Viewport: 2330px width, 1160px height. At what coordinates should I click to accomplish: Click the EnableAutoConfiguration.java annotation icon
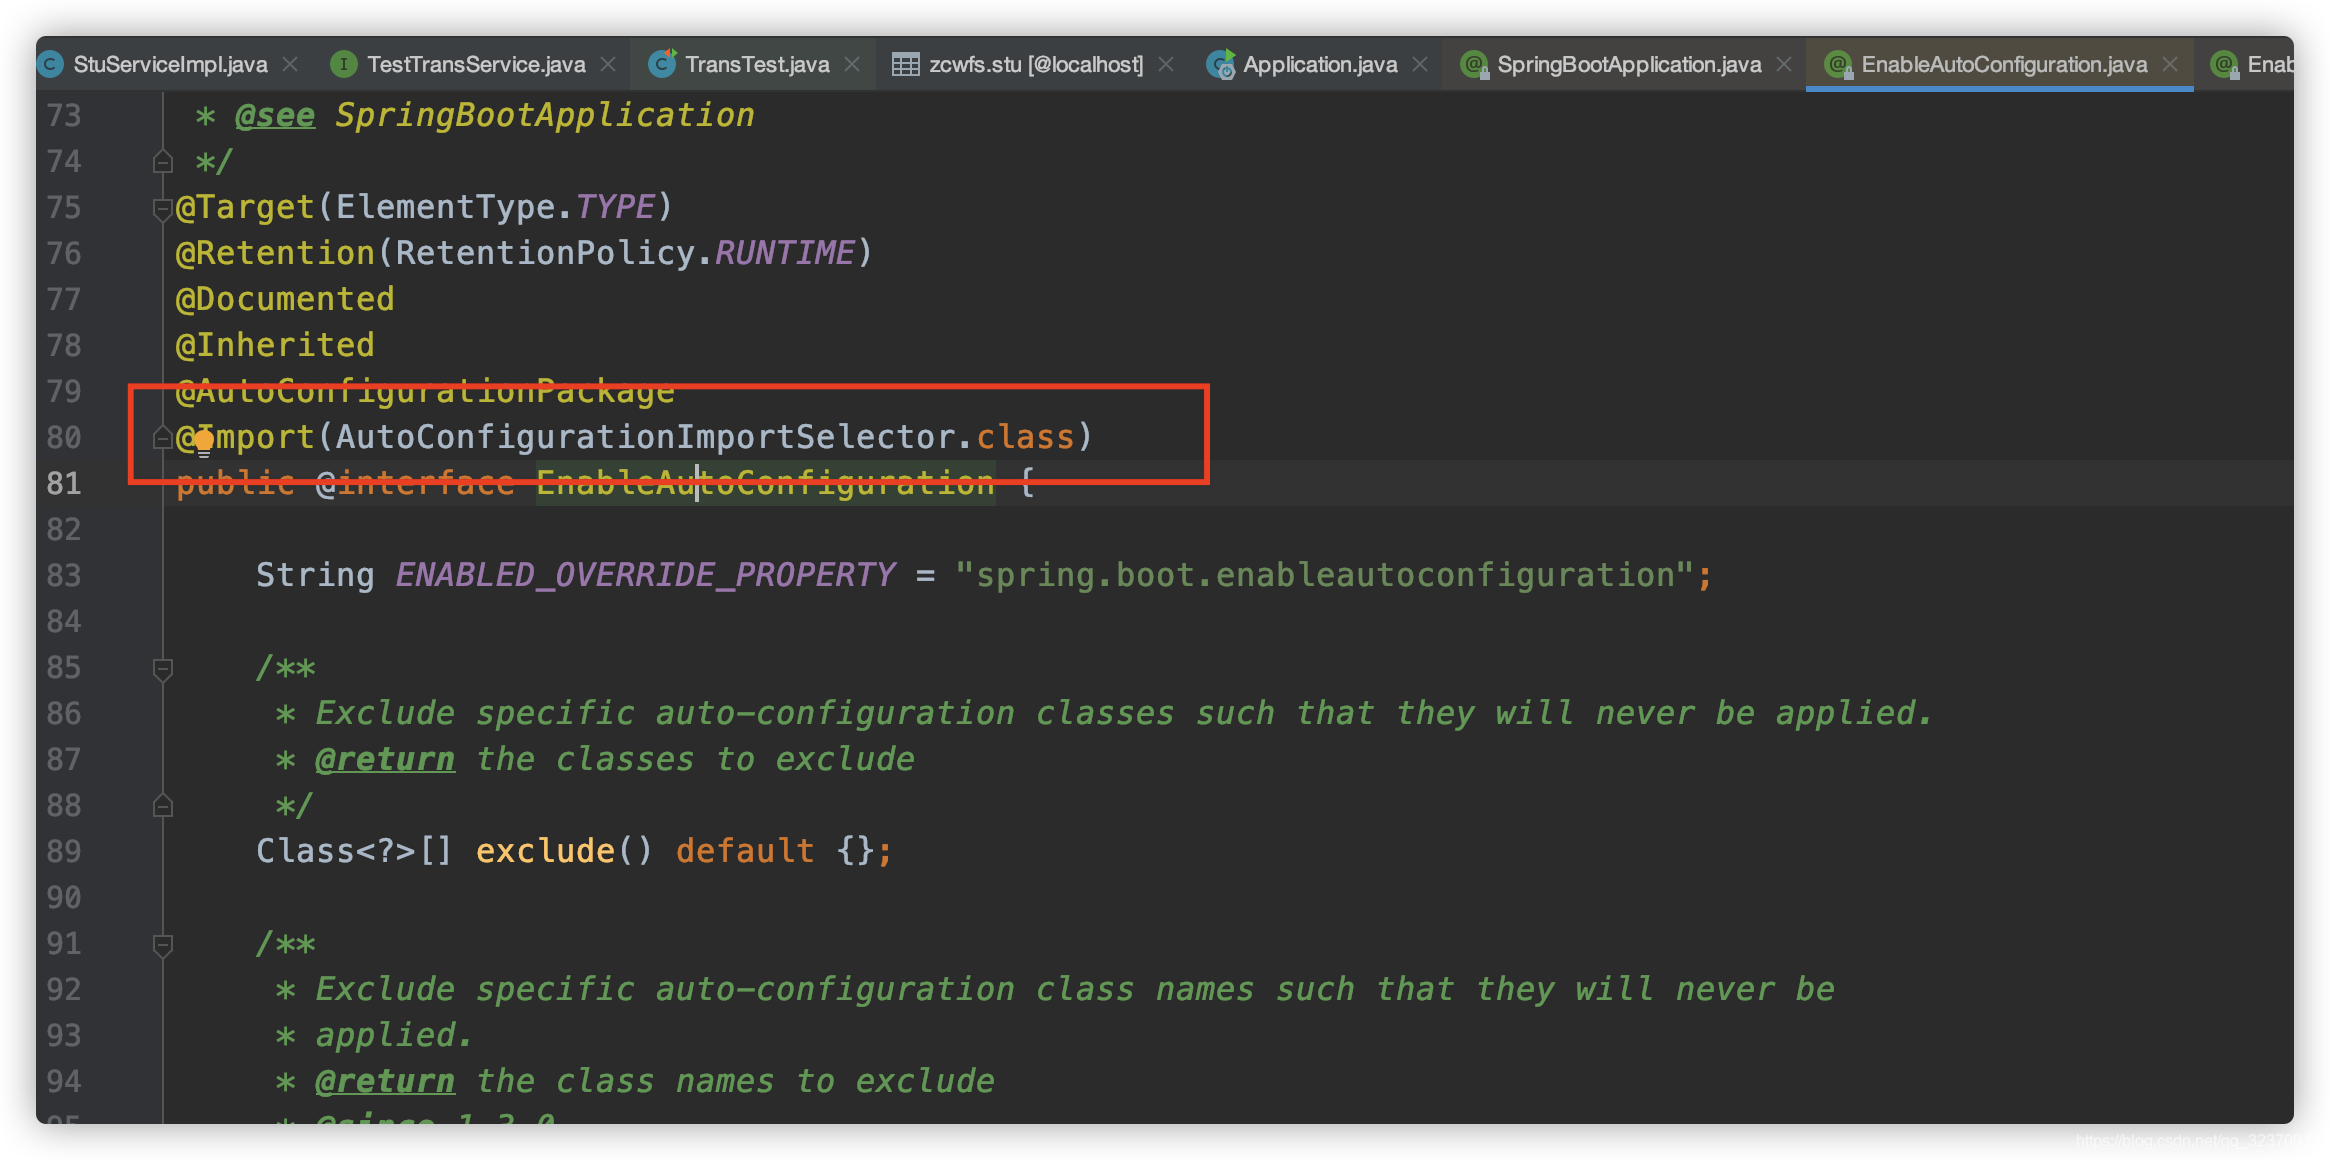coord(1838,65)
